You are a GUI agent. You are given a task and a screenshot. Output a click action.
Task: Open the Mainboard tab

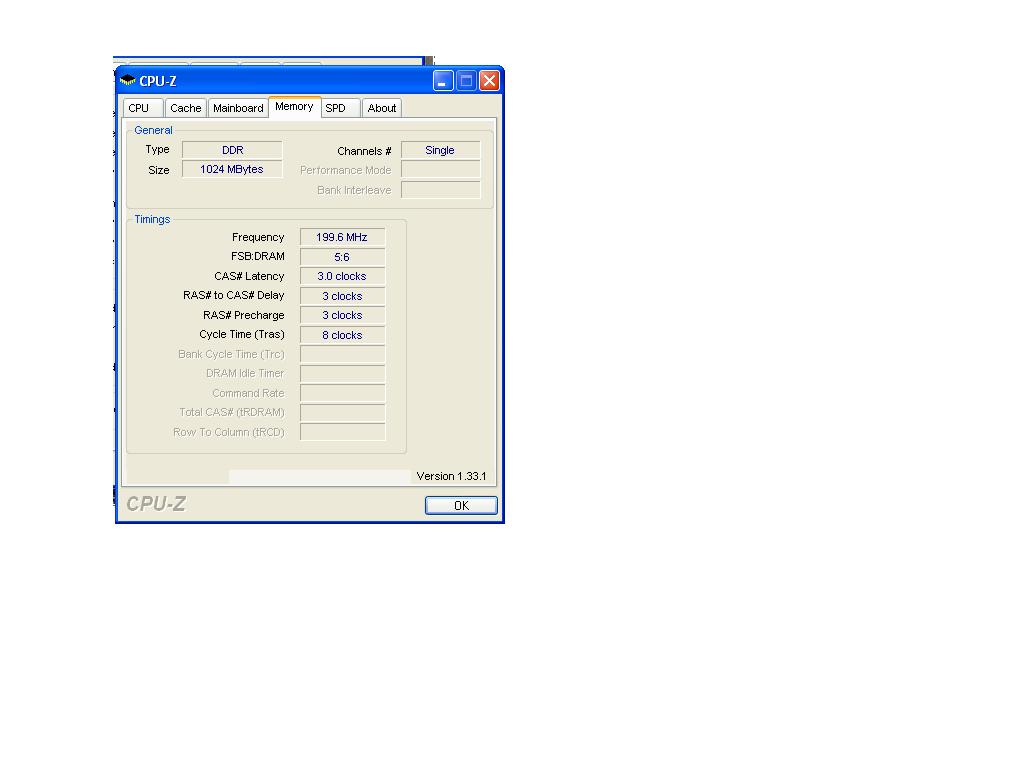click(238, 108)
